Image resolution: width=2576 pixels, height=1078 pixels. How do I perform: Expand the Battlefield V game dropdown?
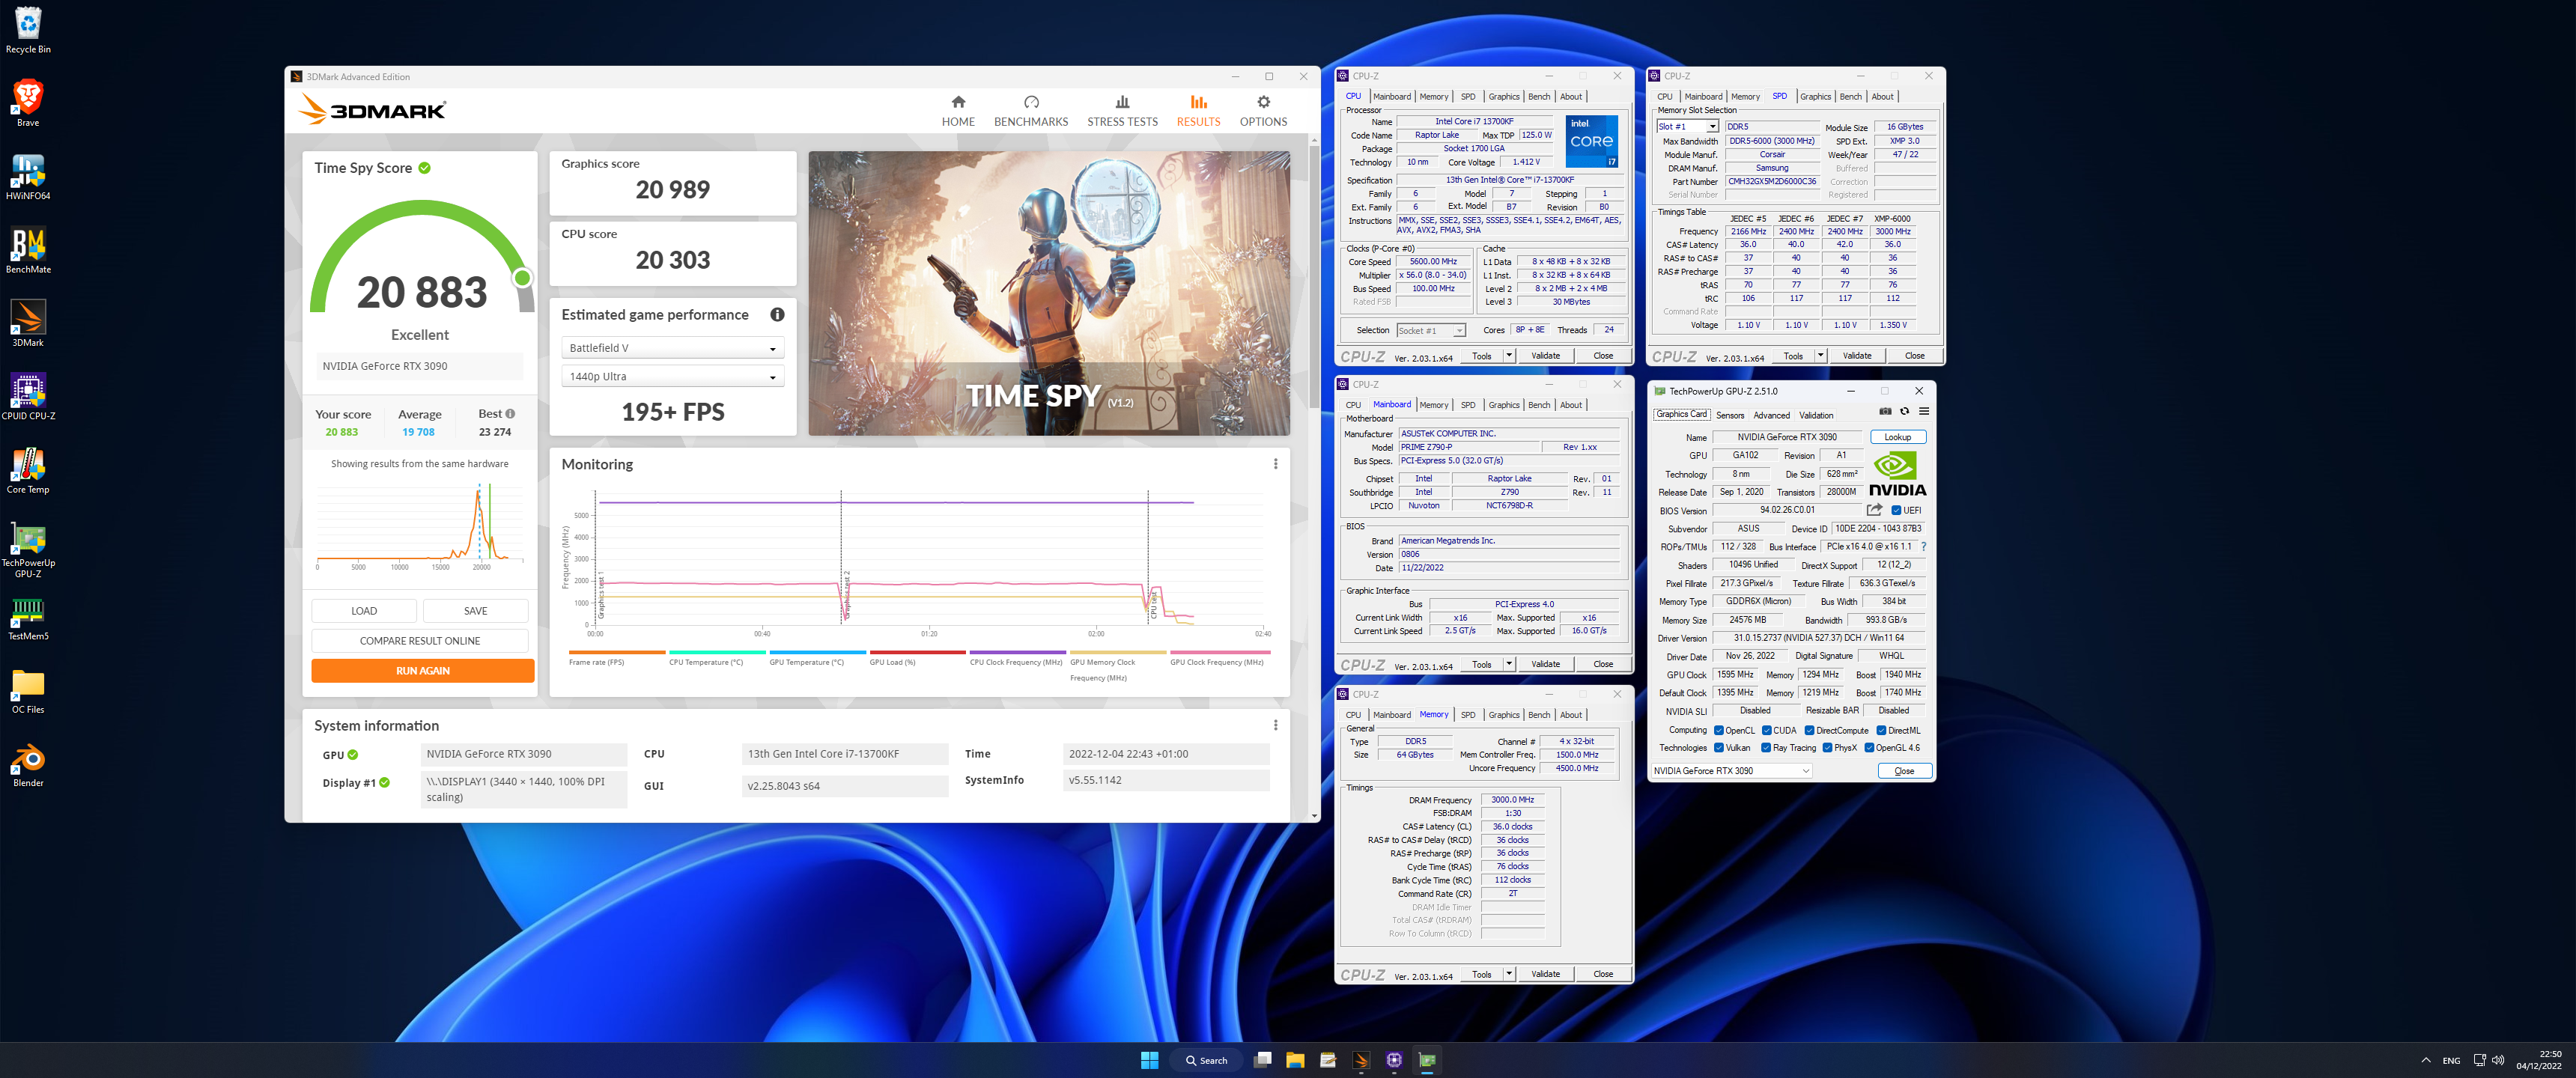coord(672,348)
